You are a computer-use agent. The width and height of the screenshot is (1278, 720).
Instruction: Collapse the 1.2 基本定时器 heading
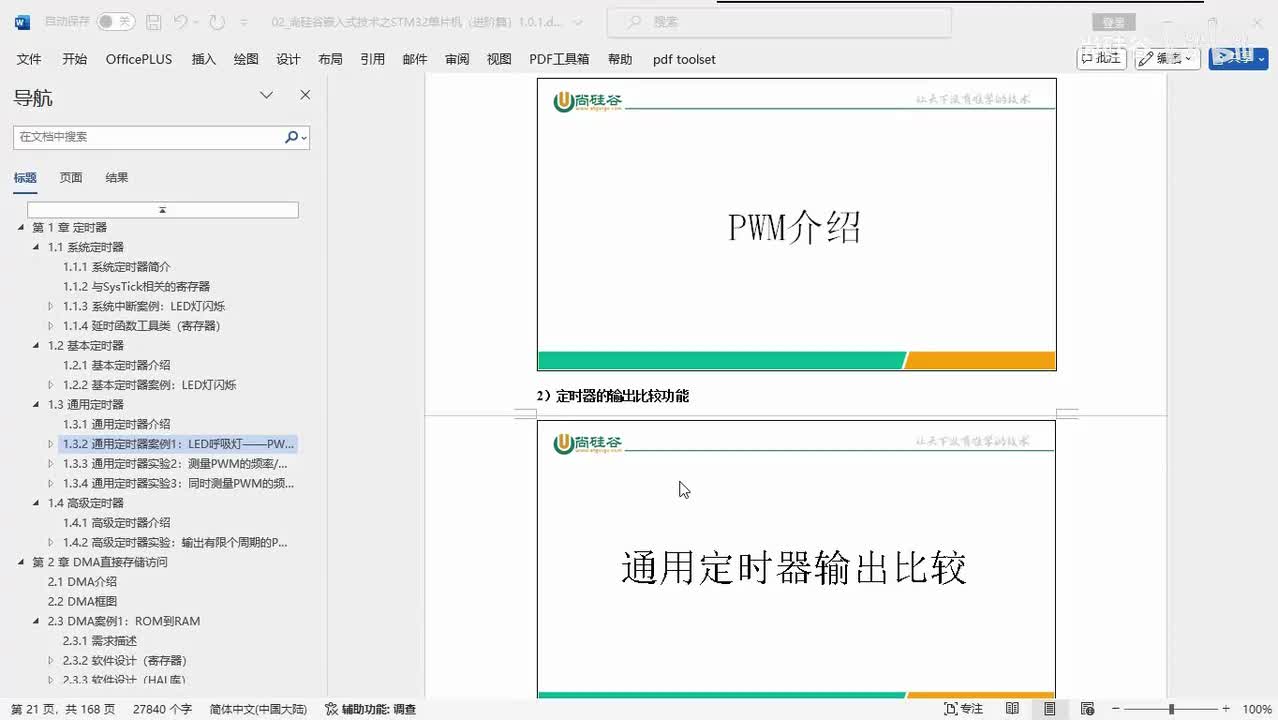(x=37, y=345)
